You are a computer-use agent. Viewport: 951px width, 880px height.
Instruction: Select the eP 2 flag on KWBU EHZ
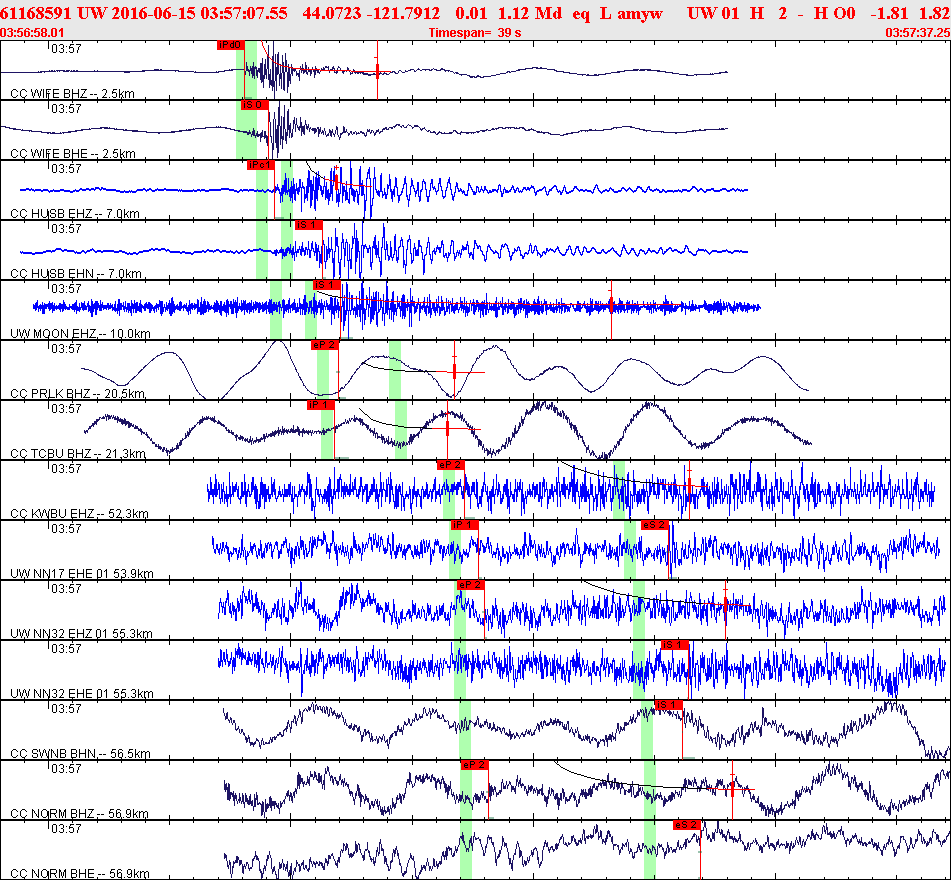coord(451,465)
